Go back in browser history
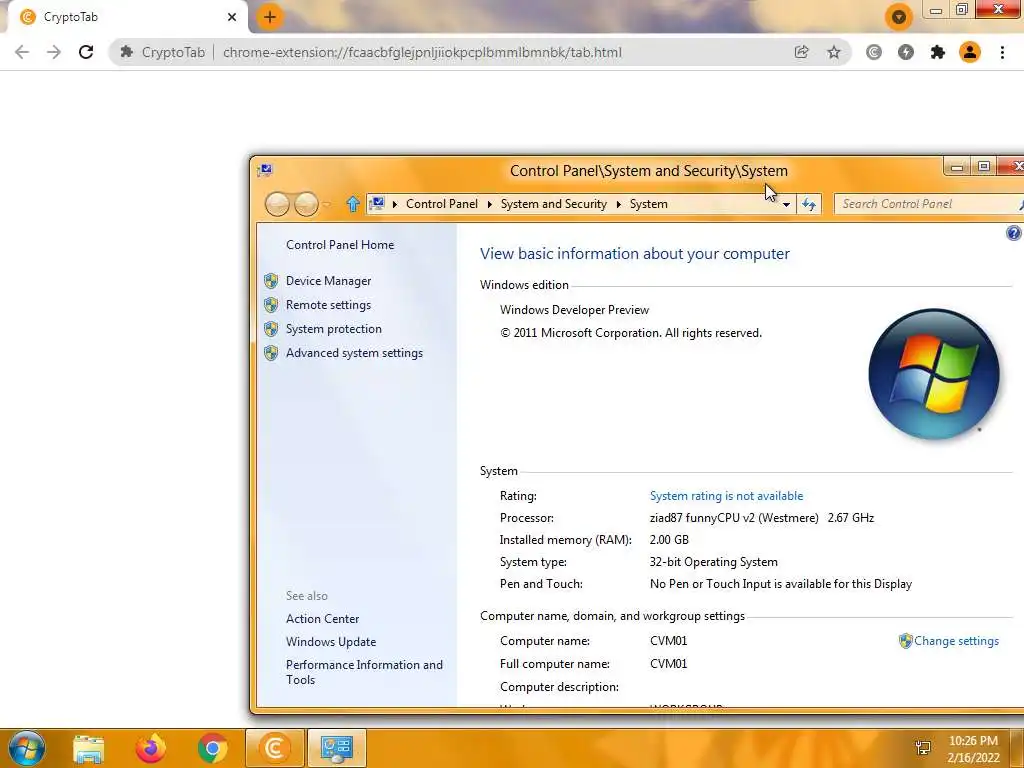 (x=22, y=52)
